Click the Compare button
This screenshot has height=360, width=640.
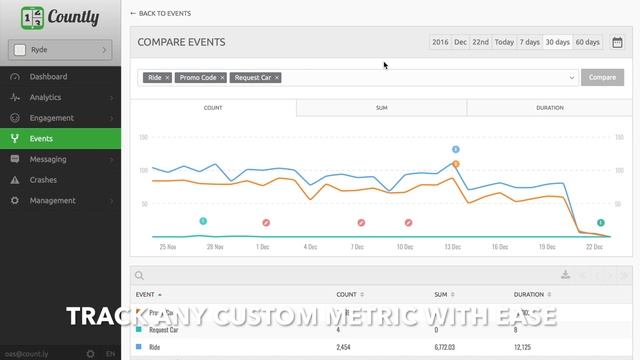602,77
